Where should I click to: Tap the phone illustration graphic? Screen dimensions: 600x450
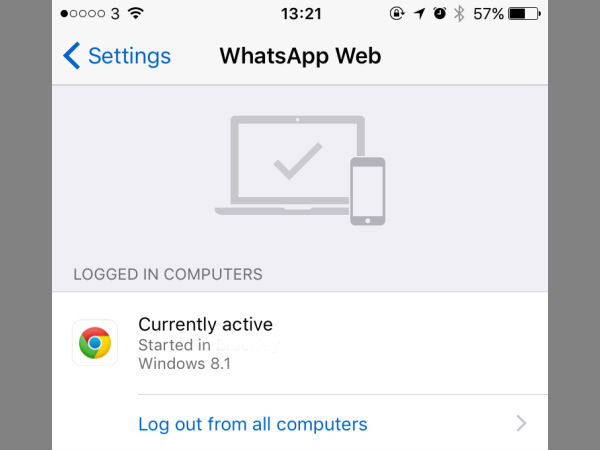pos(368,191)
